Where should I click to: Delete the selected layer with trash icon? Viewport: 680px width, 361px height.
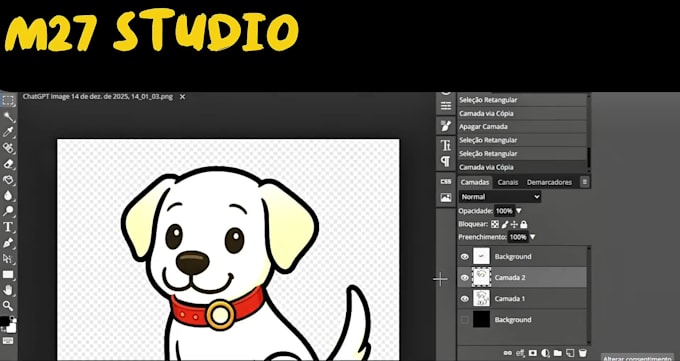pyautogui.click(x=583, y=353)
